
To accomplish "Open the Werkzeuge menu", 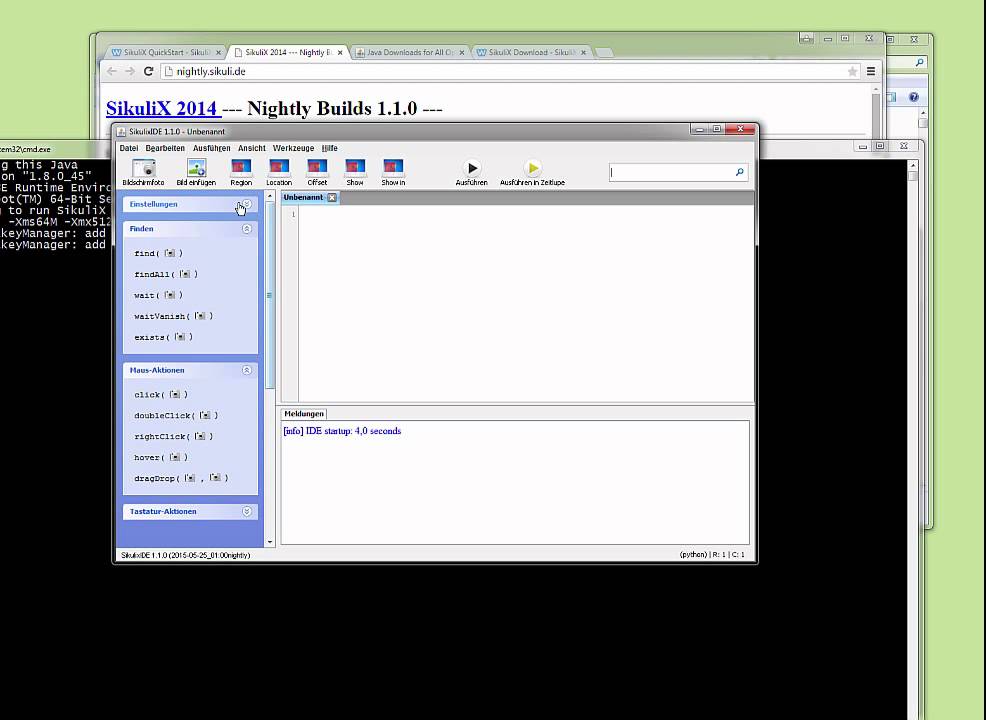I will tap(293, 148).
